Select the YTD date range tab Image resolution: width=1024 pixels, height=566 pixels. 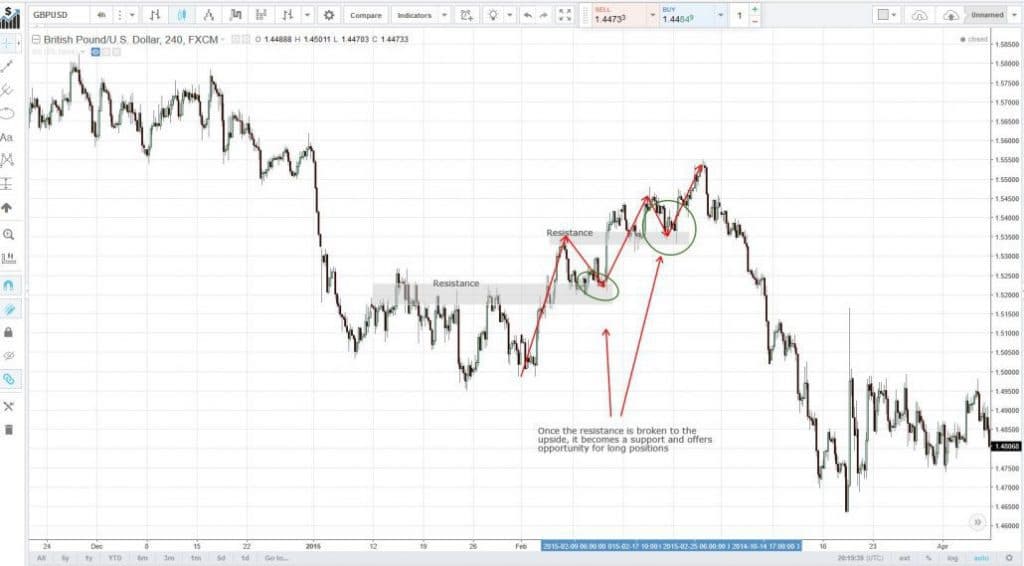tap(116, 558)
